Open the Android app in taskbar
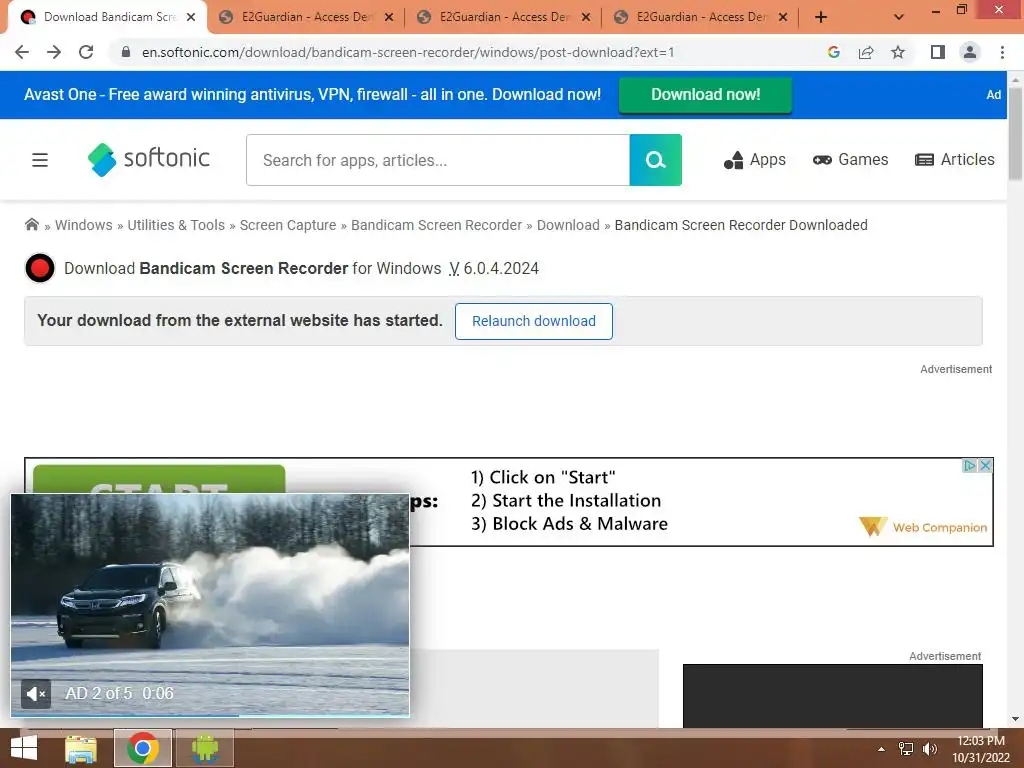The height and width of the screenshot is (768, 1024). (x=204, y=748)
